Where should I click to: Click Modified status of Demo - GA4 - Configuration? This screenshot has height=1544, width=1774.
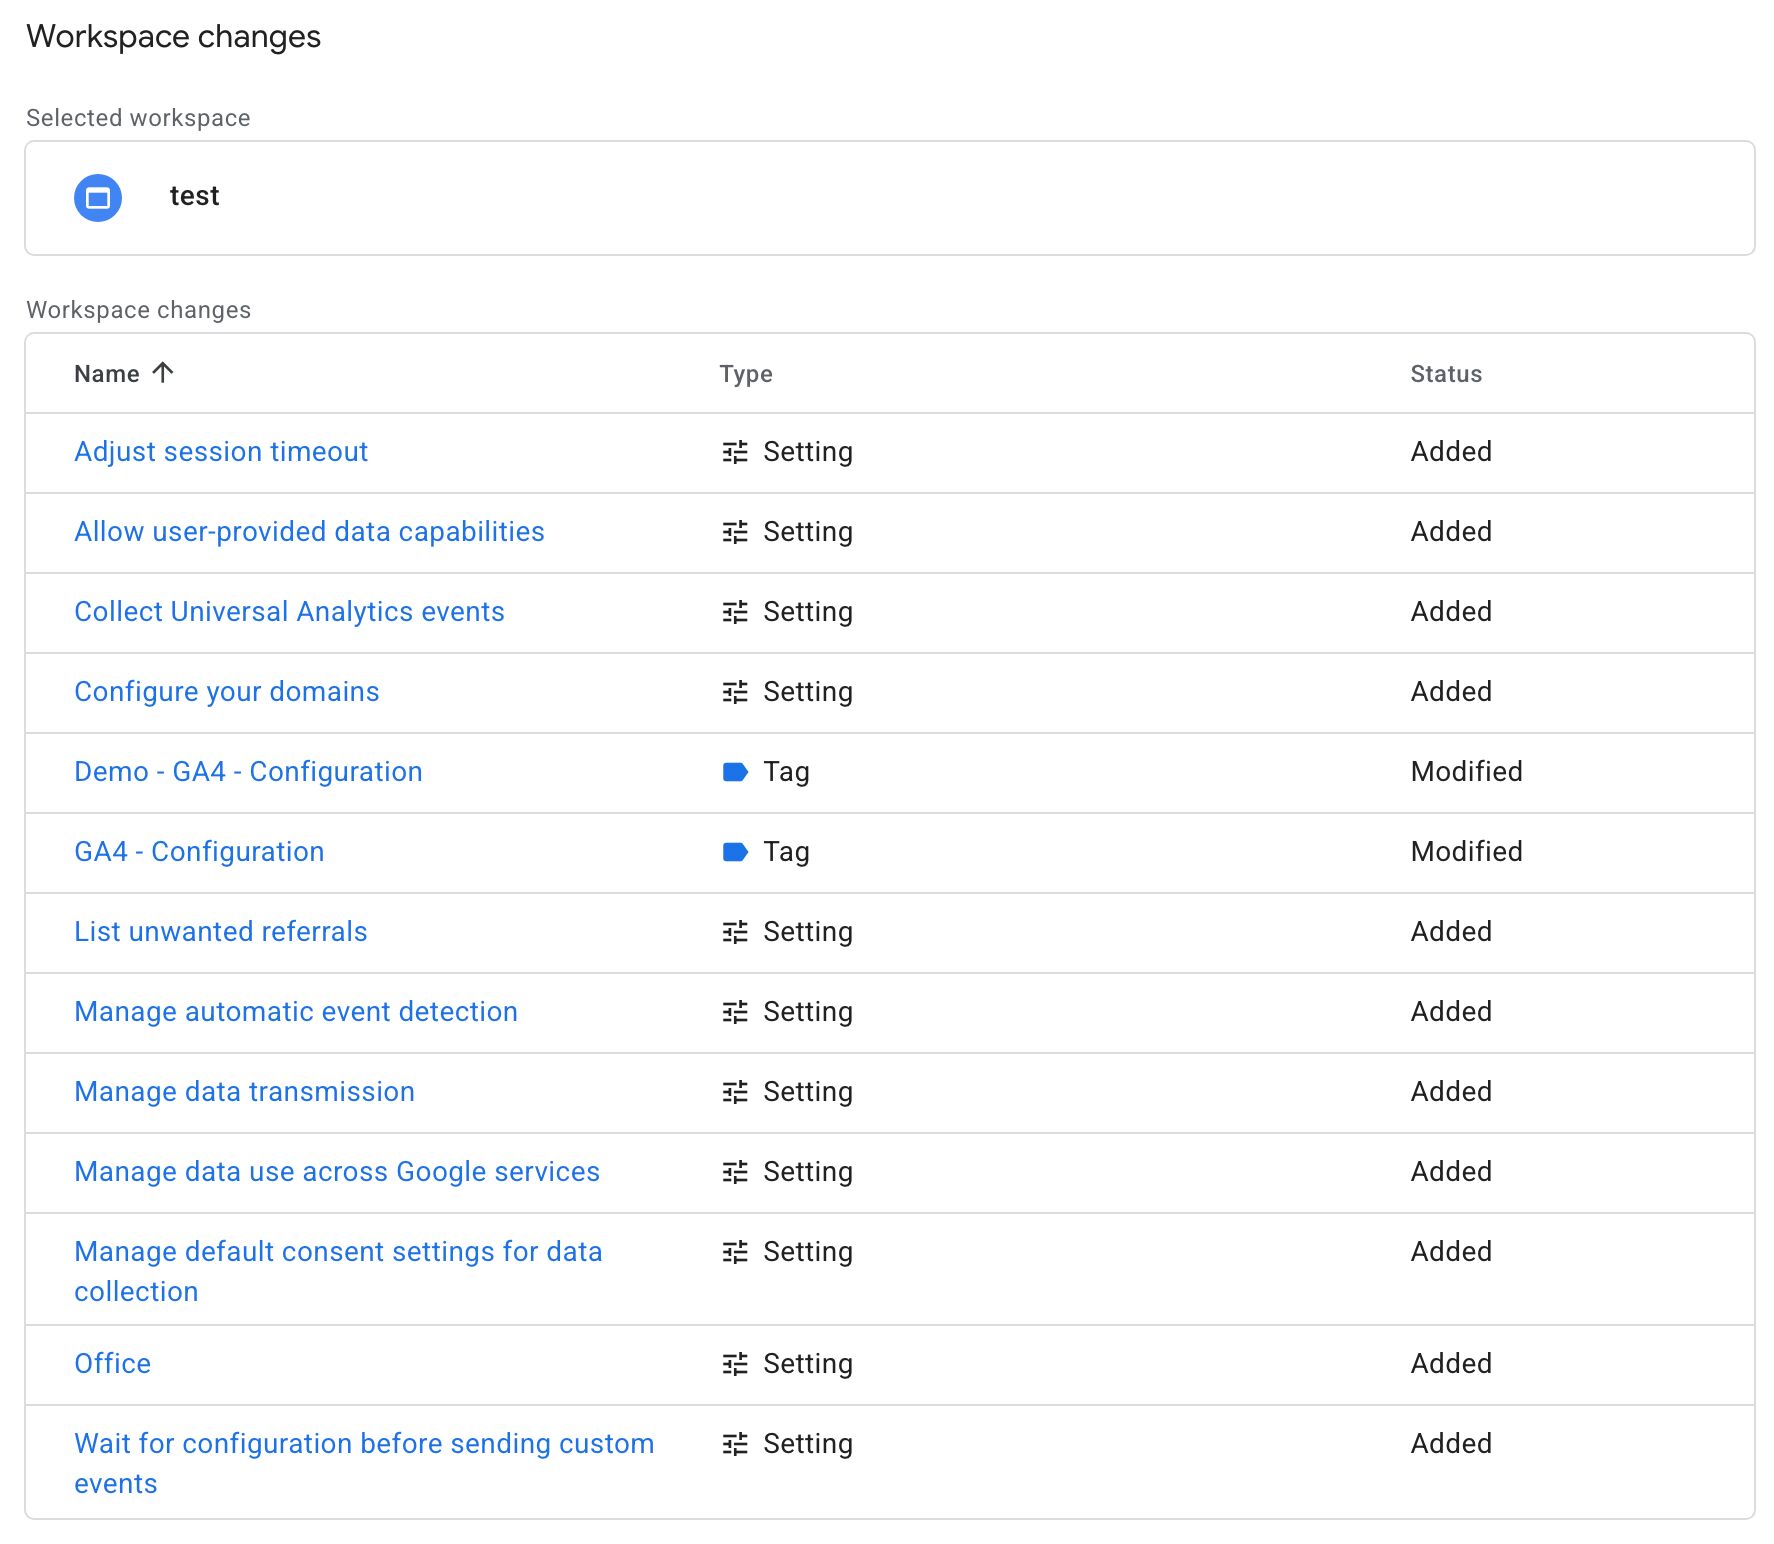click(x=1466, y=772)
